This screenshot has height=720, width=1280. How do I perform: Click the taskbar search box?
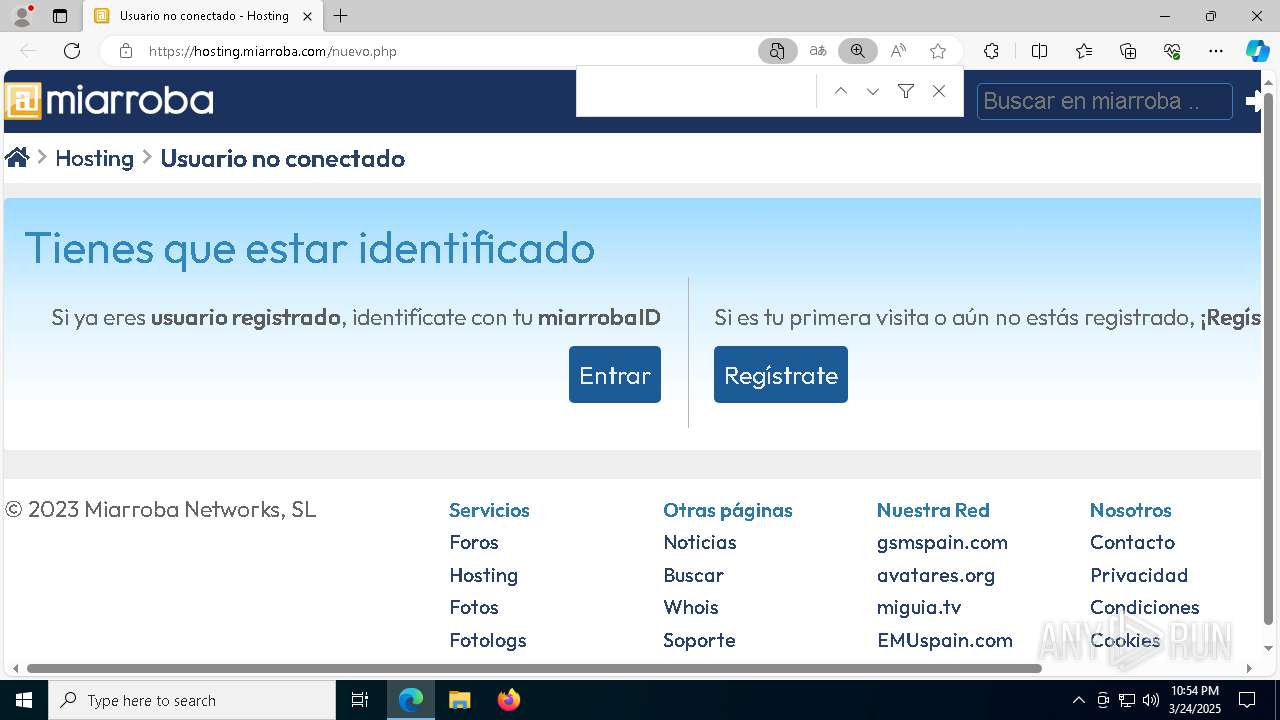point(192,700)
